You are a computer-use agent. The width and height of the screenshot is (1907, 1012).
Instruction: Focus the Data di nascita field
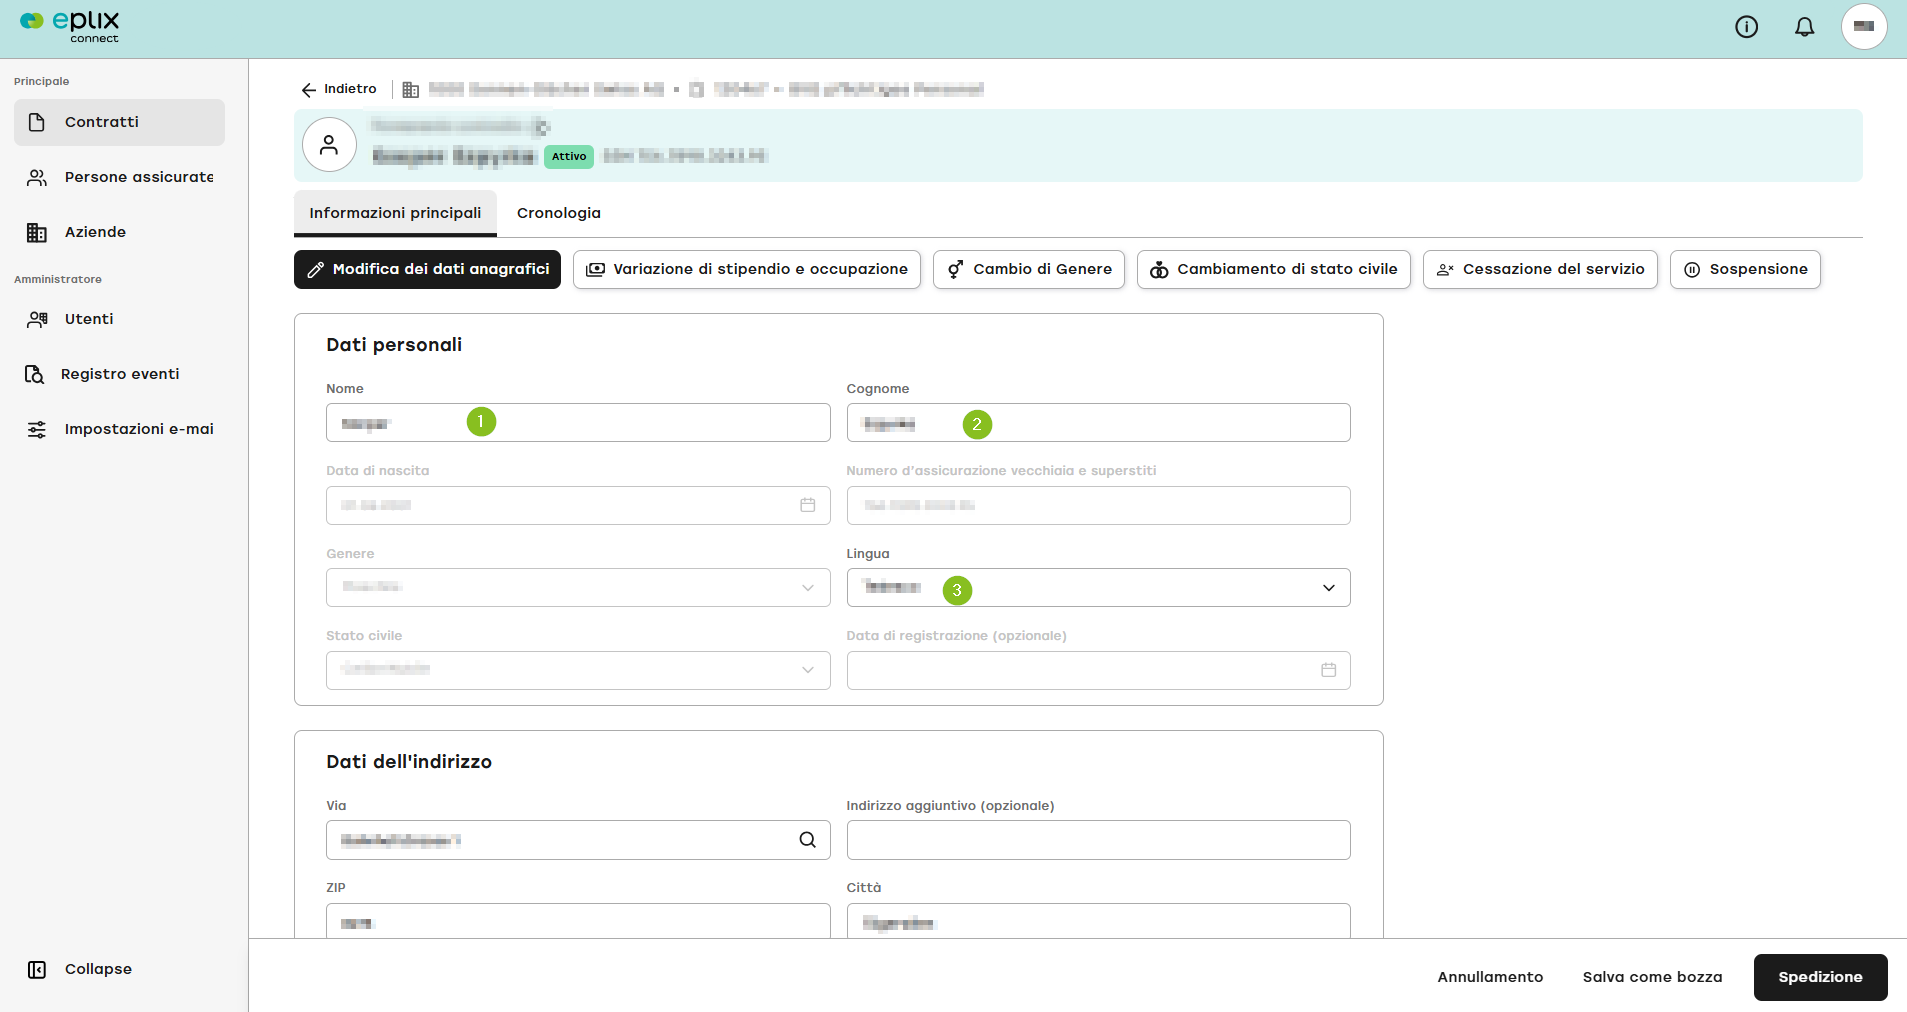tap(578, 505)
